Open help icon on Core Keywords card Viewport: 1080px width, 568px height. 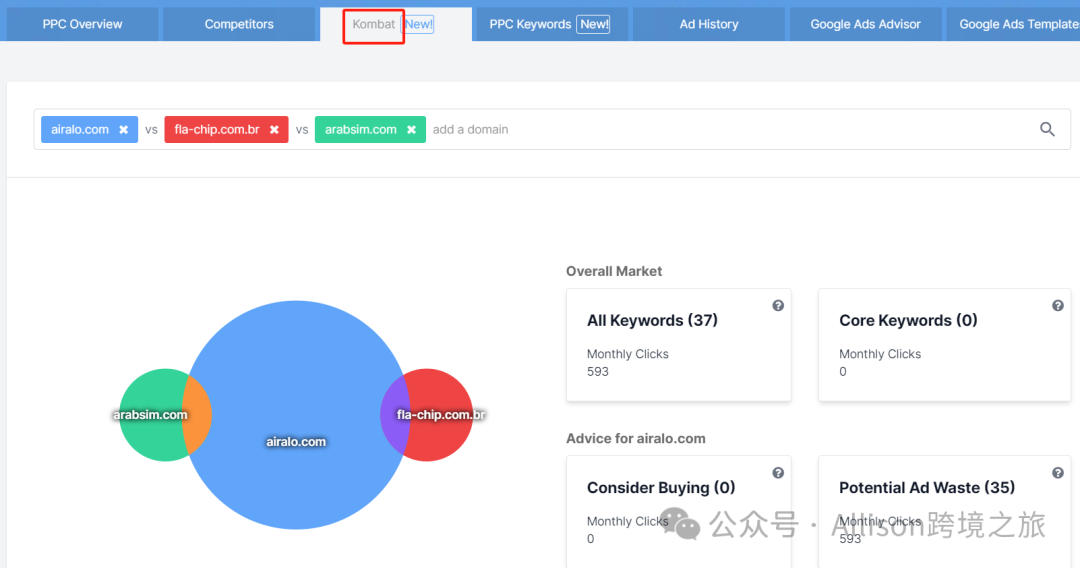point(1057,306)
